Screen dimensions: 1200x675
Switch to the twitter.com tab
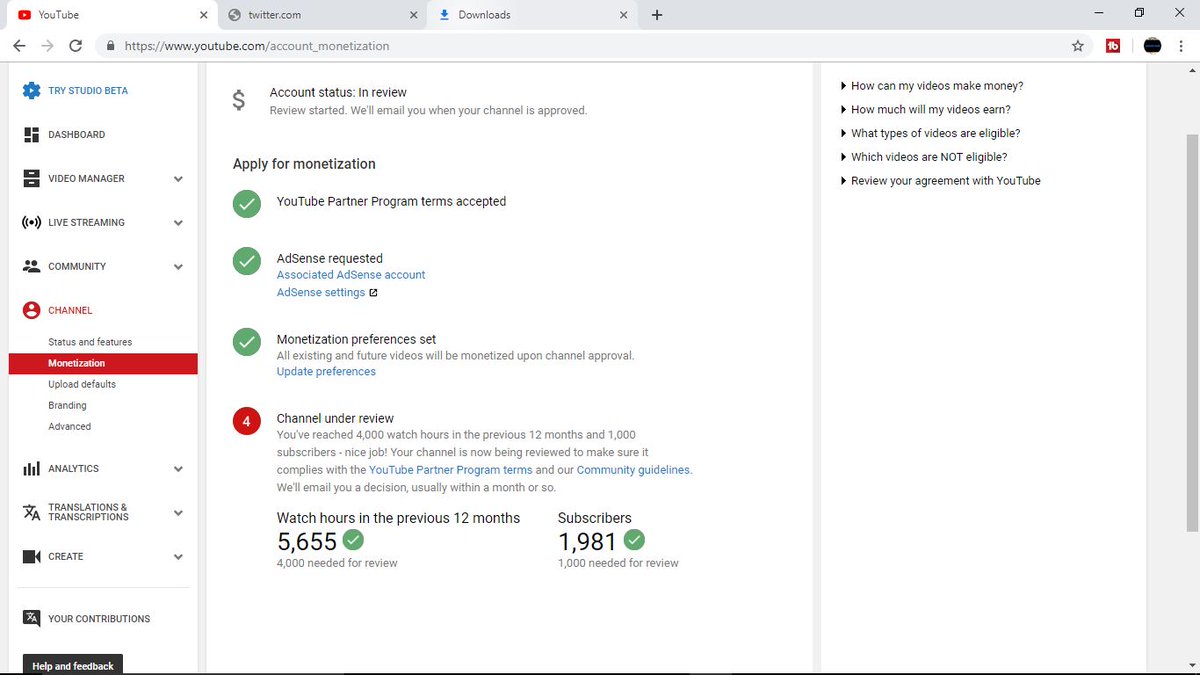320,15
